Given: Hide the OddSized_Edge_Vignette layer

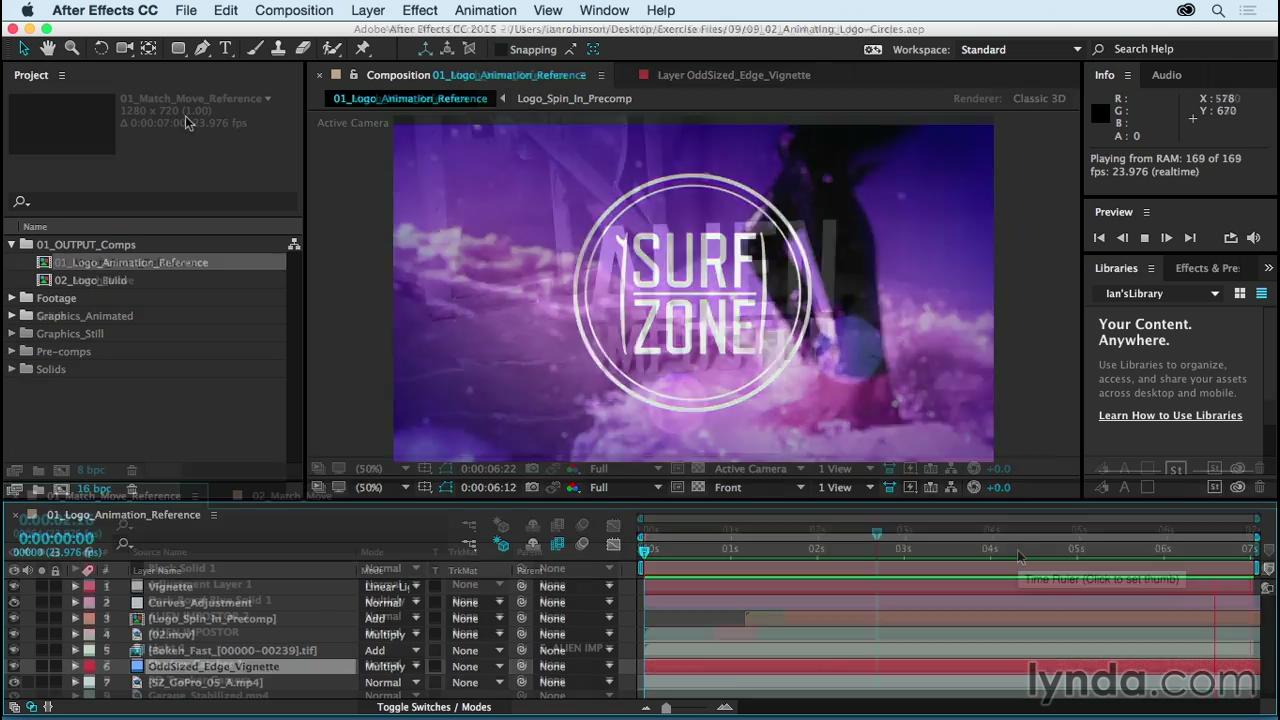Looking at the screenshot, I should (14, 666).
